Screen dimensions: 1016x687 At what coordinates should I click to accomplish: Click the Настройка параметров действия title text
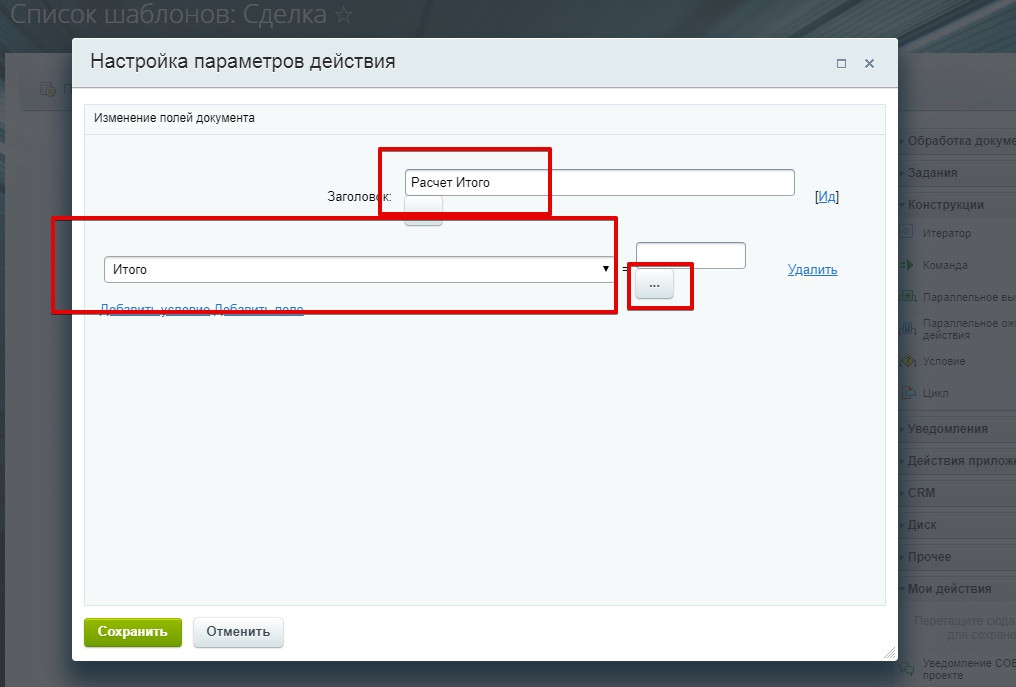(x=243, y=61)
